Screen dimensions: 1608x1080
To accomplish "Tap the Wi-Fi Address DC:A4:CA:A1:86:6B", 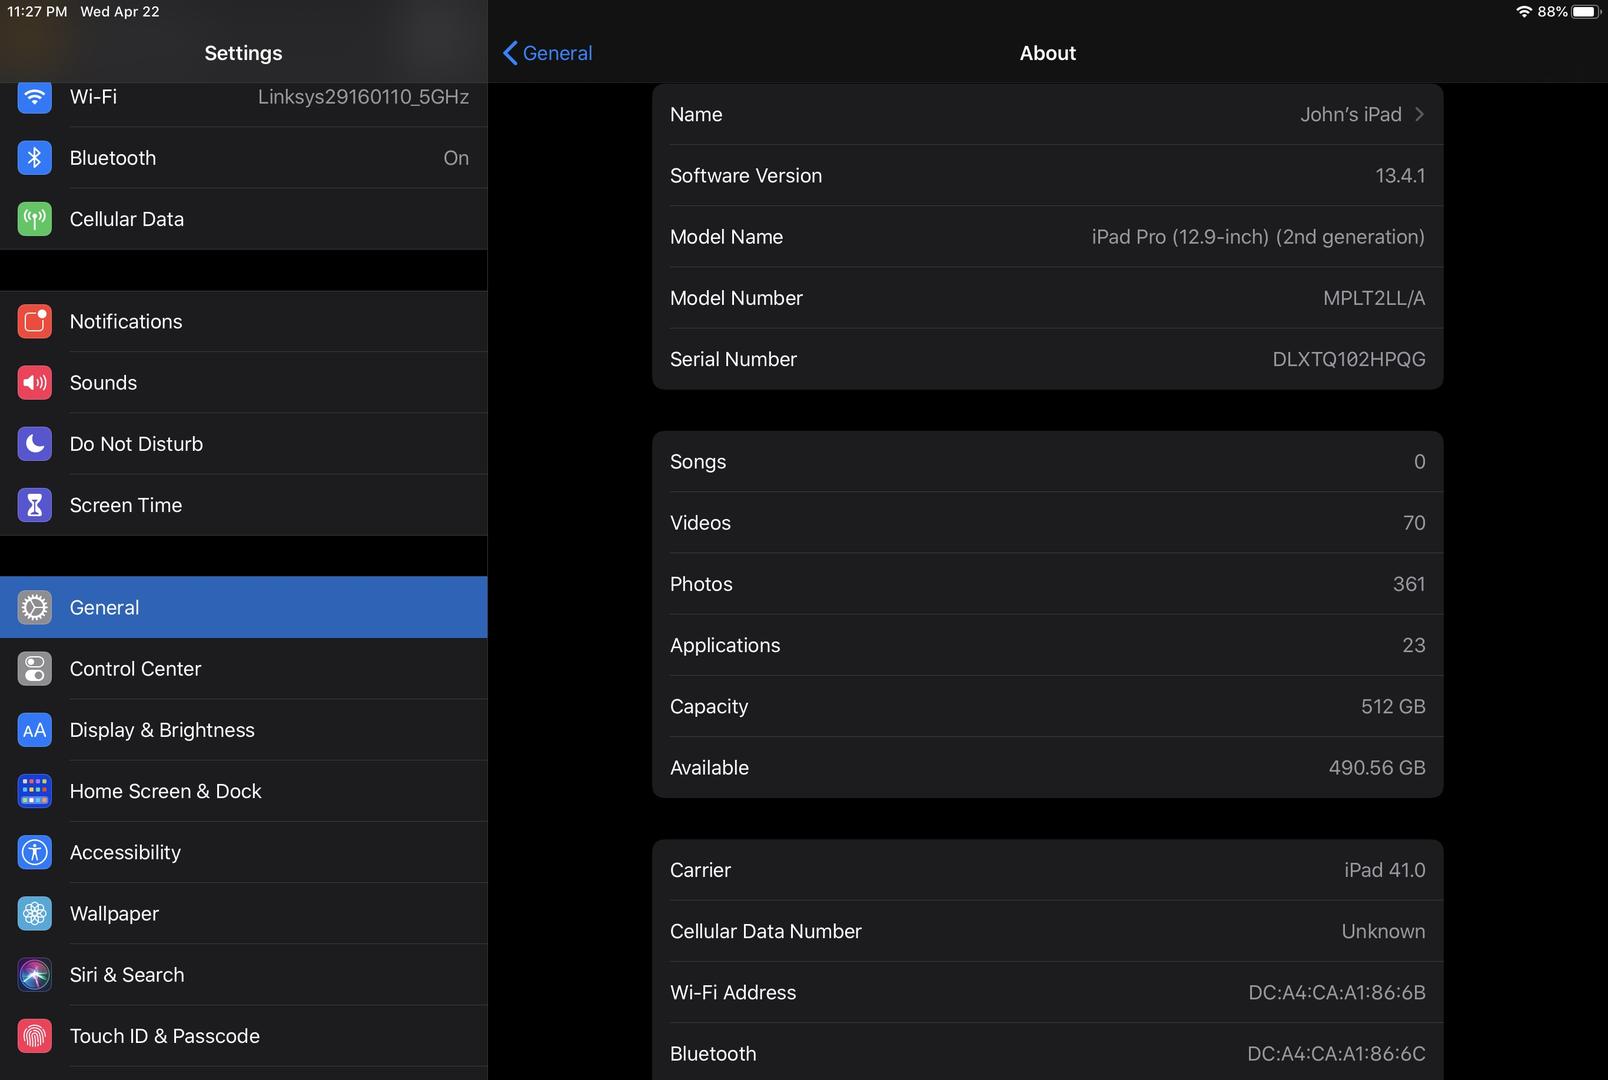I will (1337, 993).
